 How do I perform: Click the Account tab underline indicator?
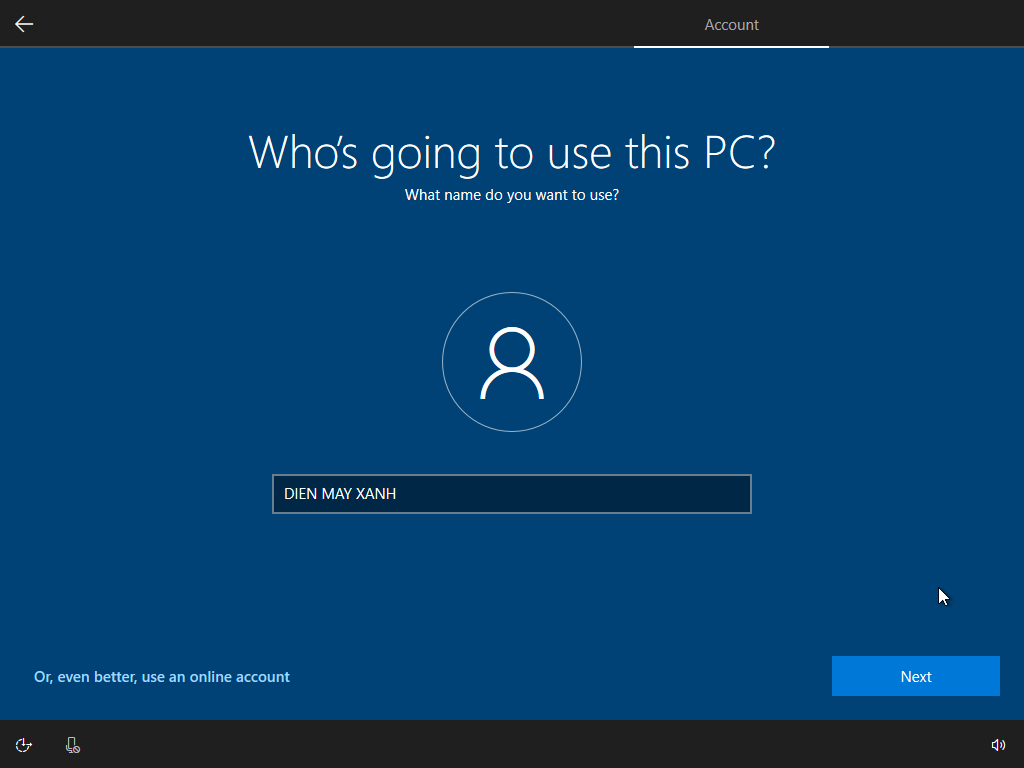point(731,46)
